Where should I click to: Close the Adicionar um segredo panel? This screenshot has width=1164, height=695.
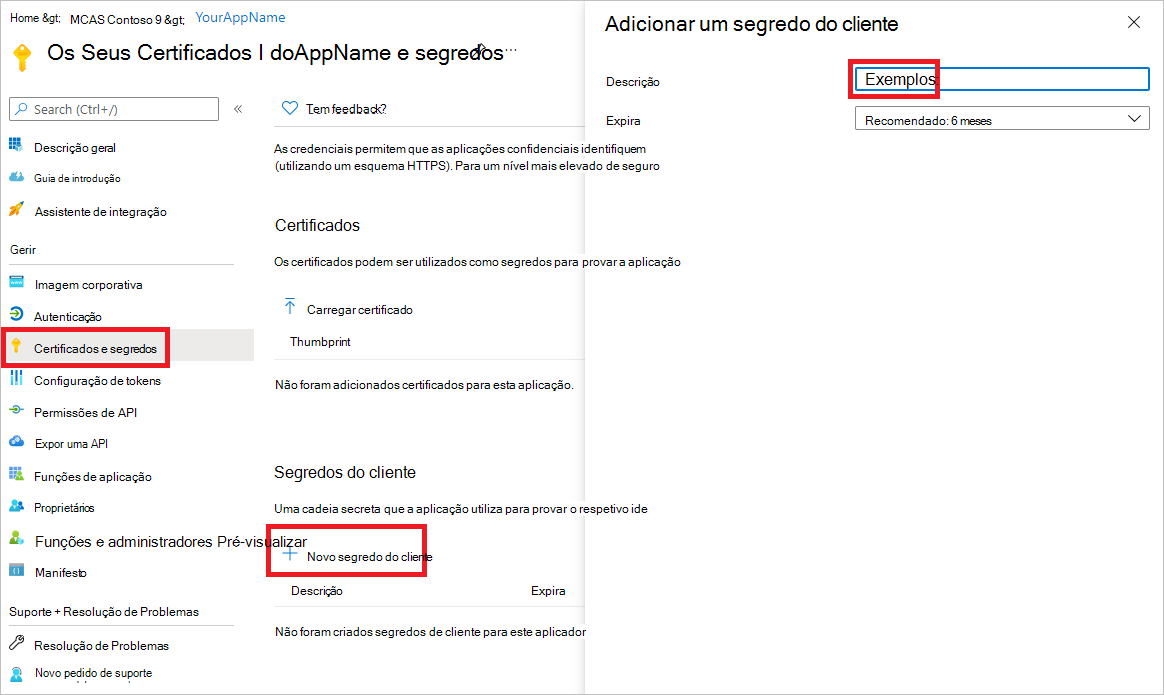[x=1134, y=23]
